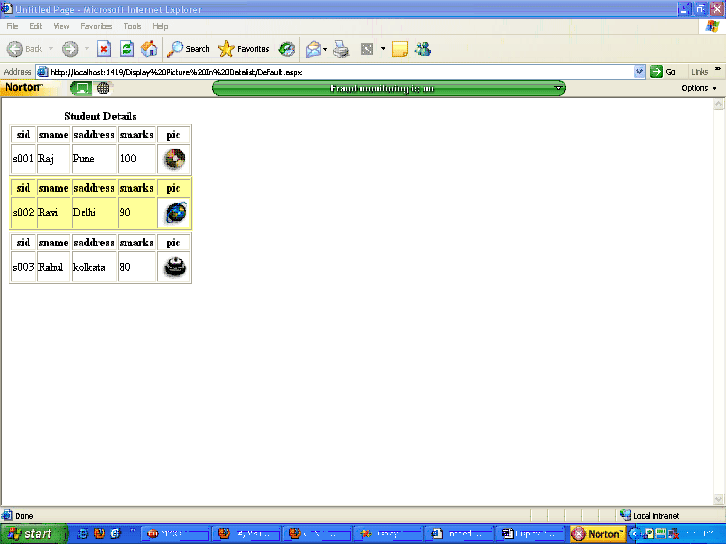Image resolution: width=726 pixels, height=544 pixels.
Task: Expand the Address bar dropdown arrow
Action: tap(639, 72)
